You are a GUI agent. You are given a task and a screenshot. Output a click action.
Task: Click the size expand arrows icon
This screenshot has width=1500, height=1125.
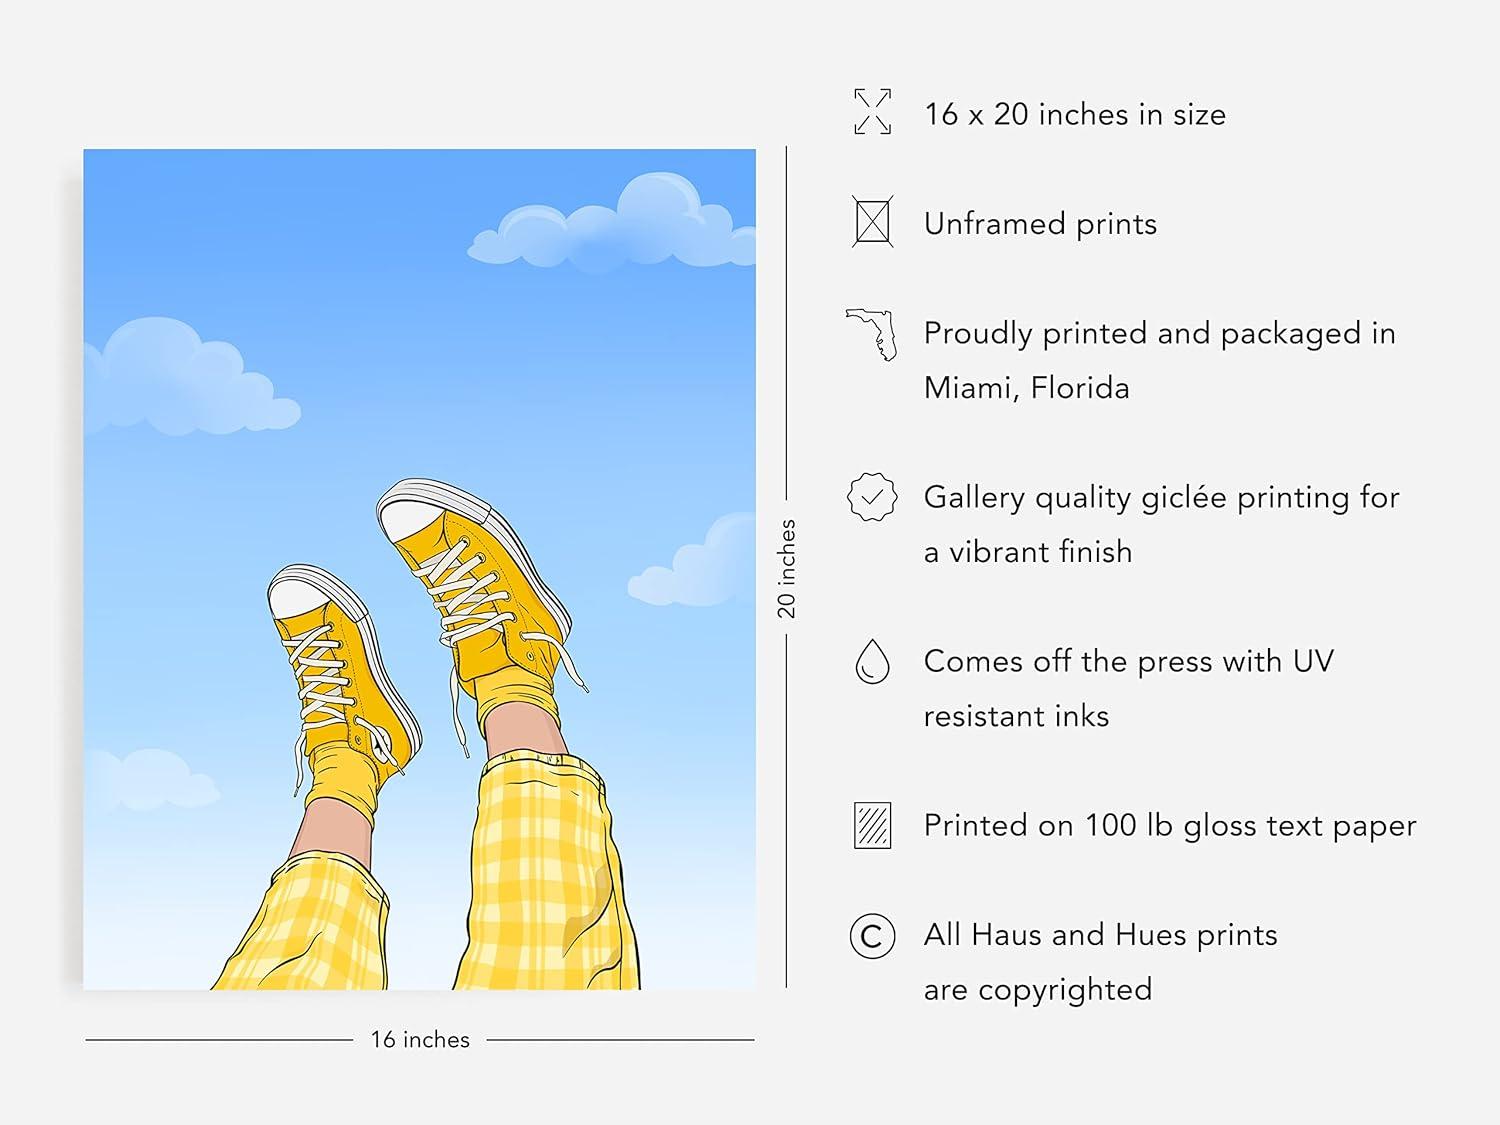872,112
